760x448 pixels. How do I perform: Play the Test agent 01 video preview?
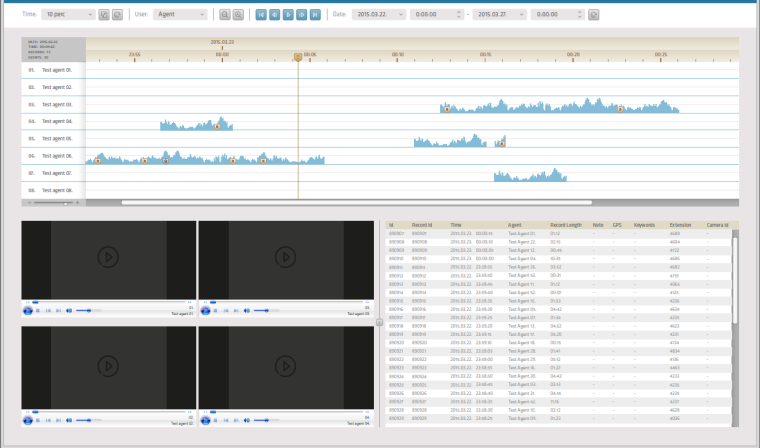(108, 257)
